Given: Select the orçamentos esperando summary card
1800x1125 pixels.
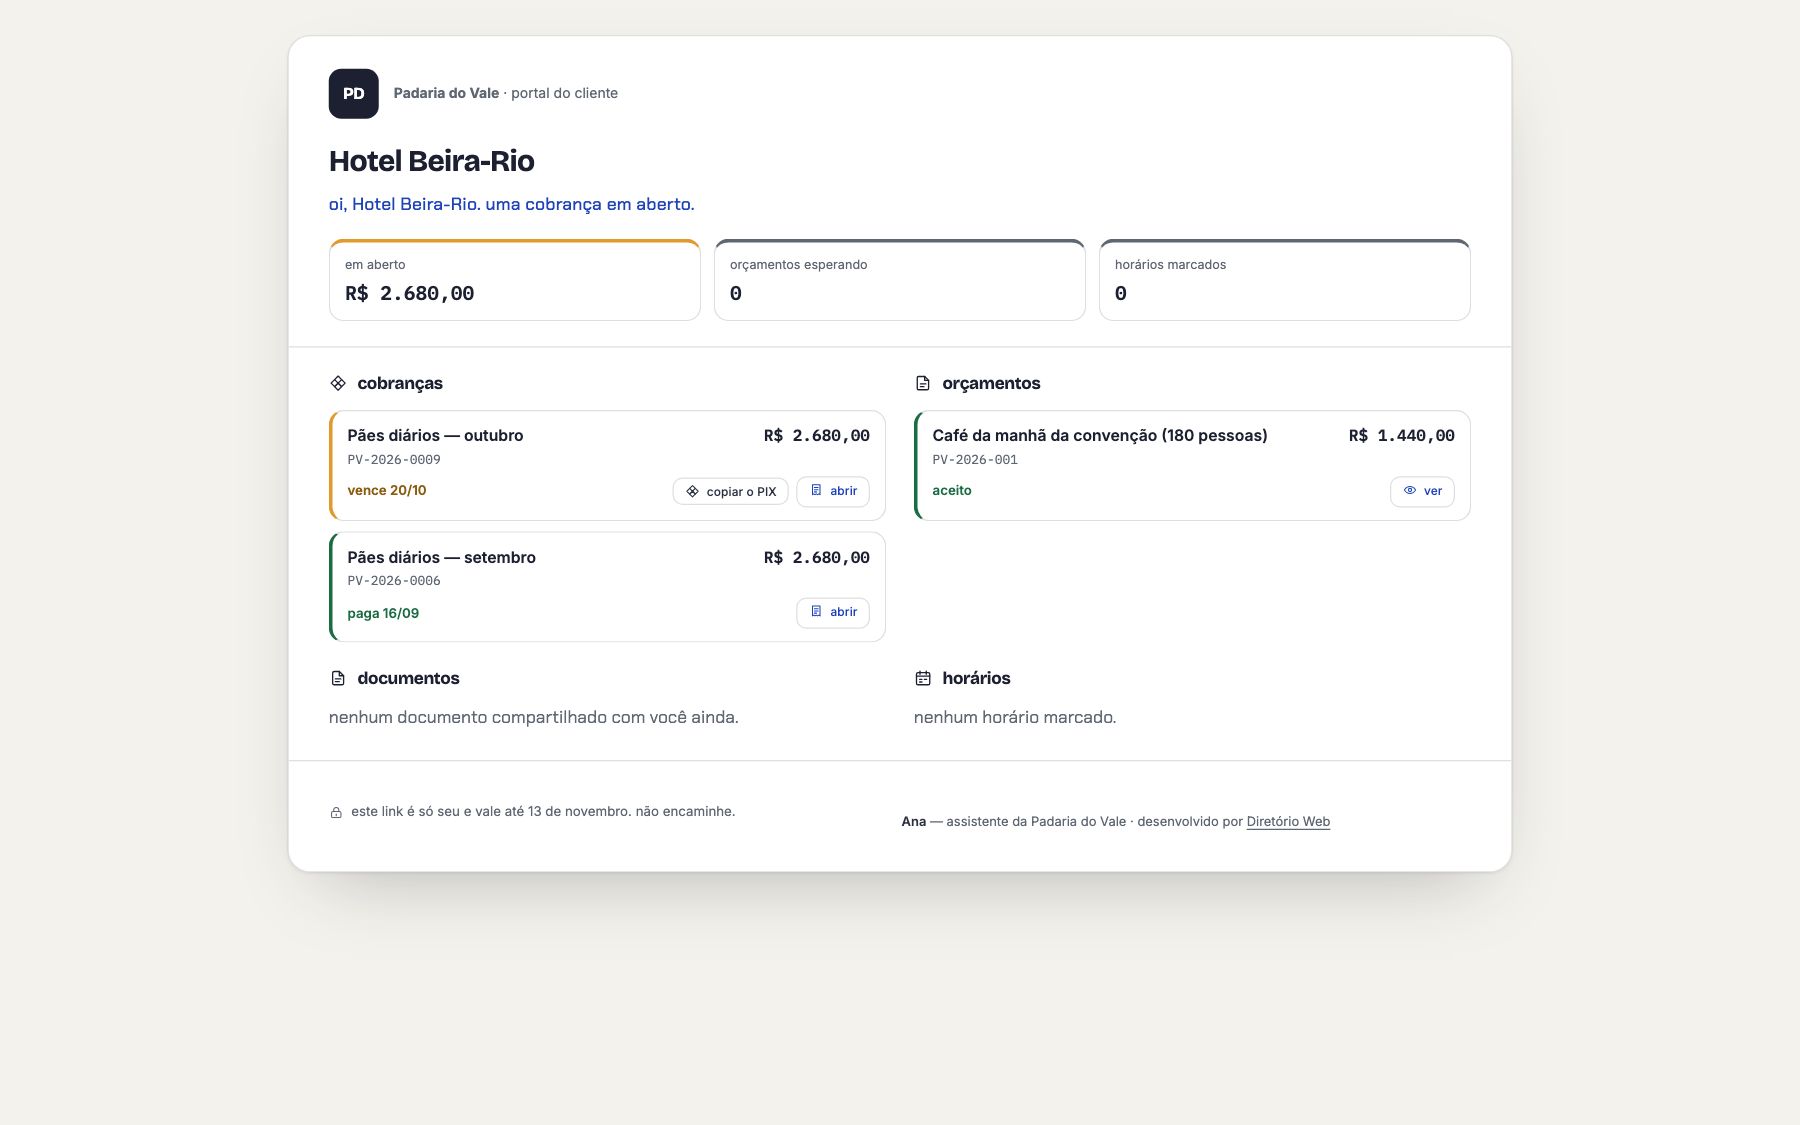Looking at the screenshot, I should 899,280.
